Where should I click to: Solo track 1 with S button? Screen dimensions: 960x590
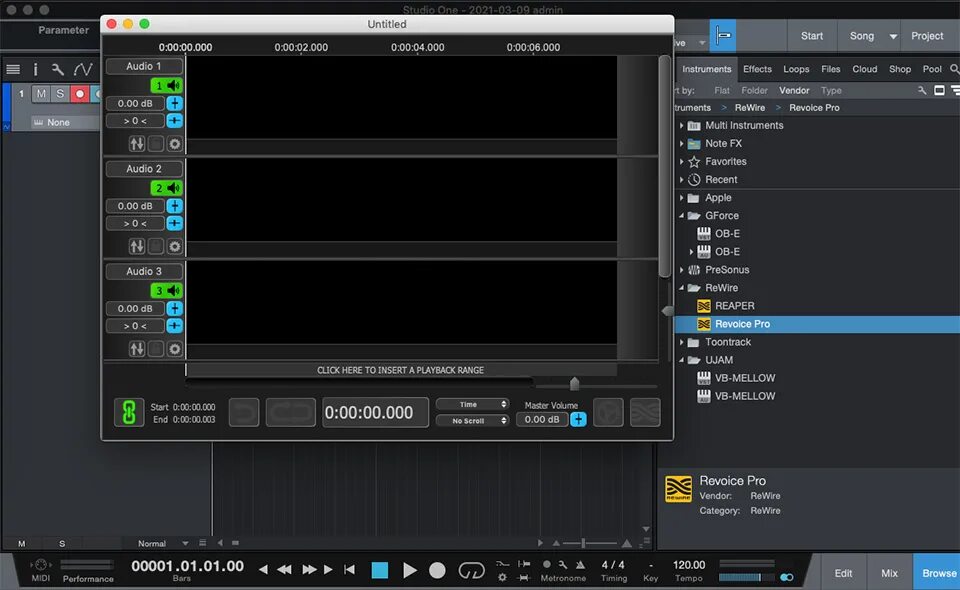60,94
